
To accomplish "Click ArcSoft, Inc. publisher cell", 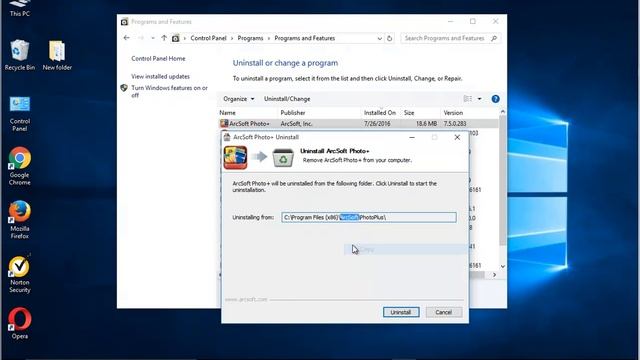I will (296, 123).
